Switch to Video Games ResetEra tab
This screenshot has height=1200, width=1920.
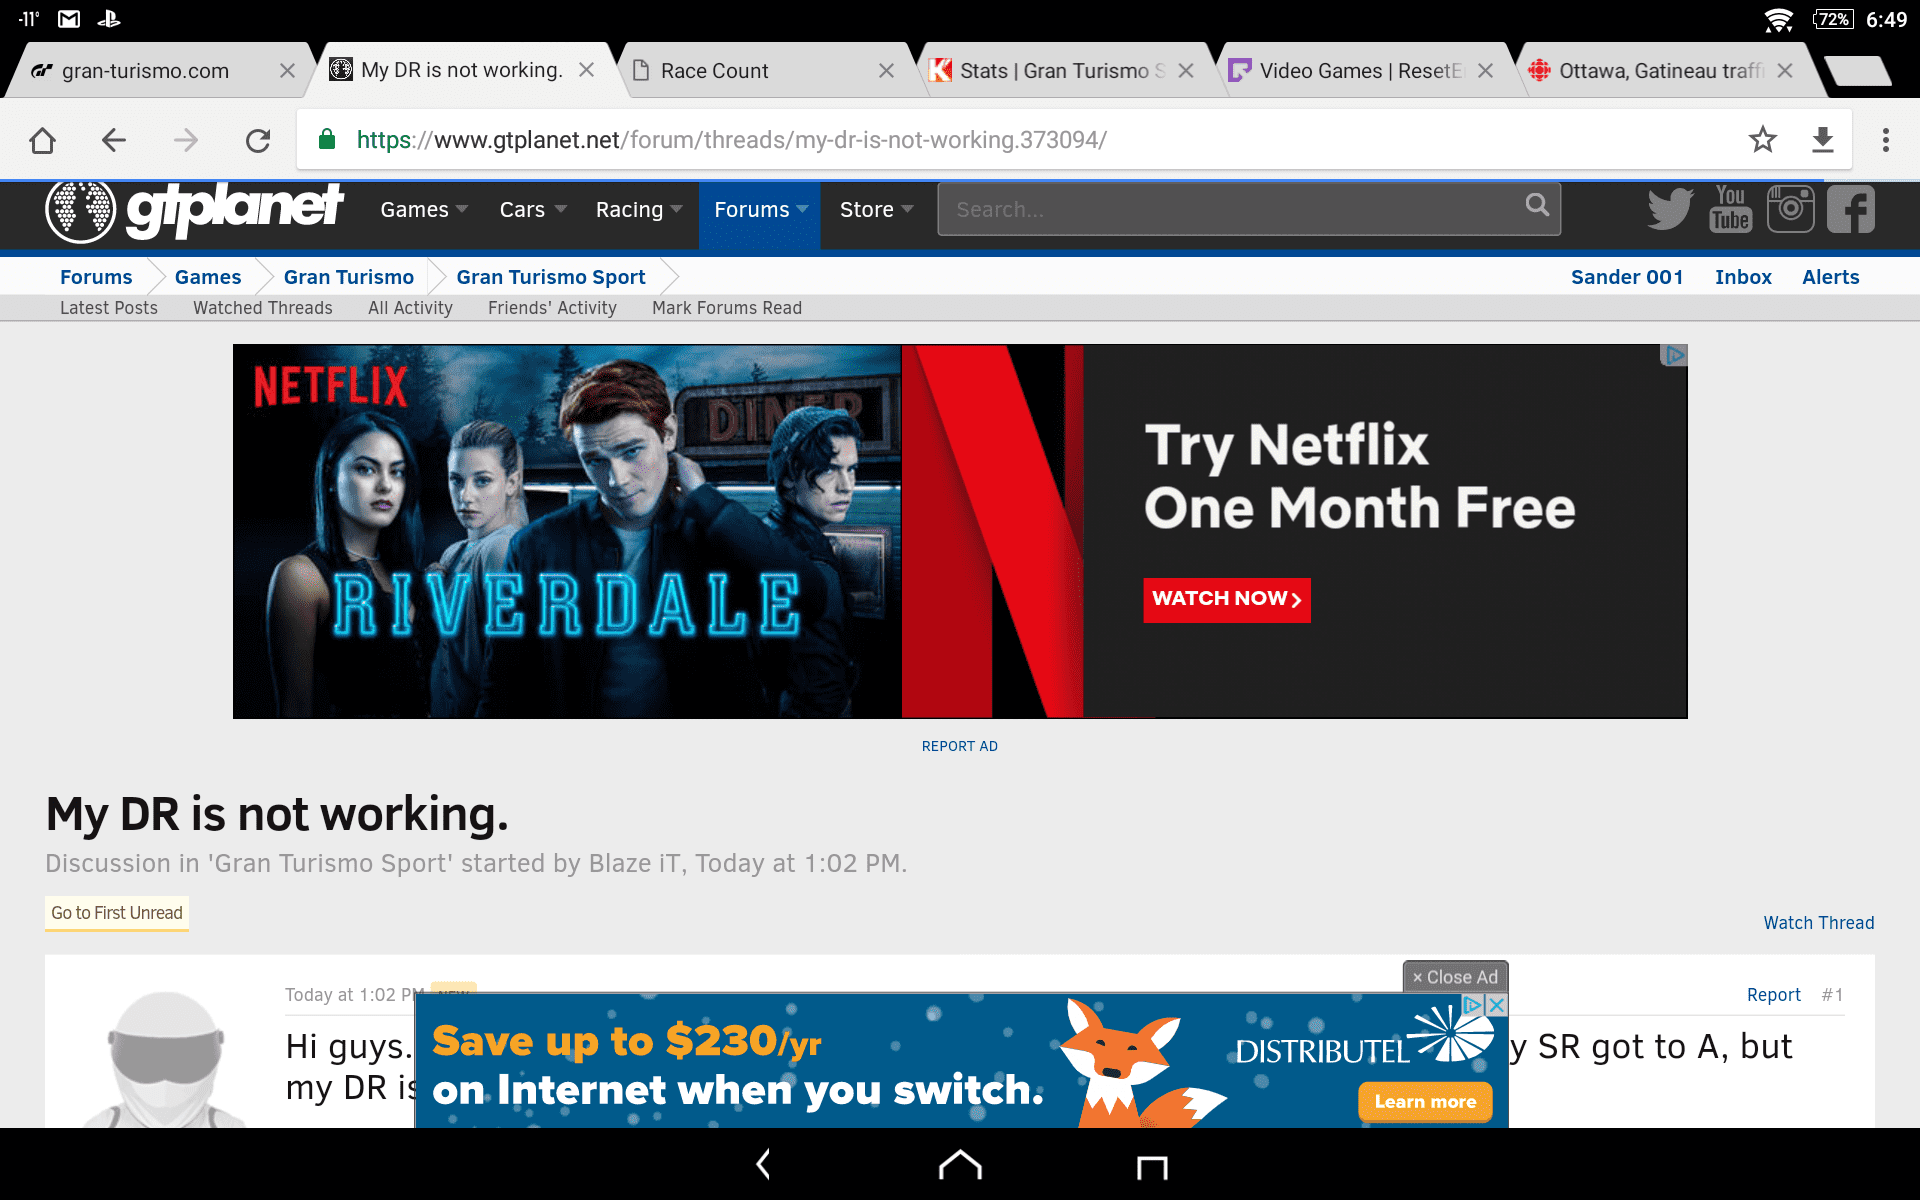click(1362, 71)
